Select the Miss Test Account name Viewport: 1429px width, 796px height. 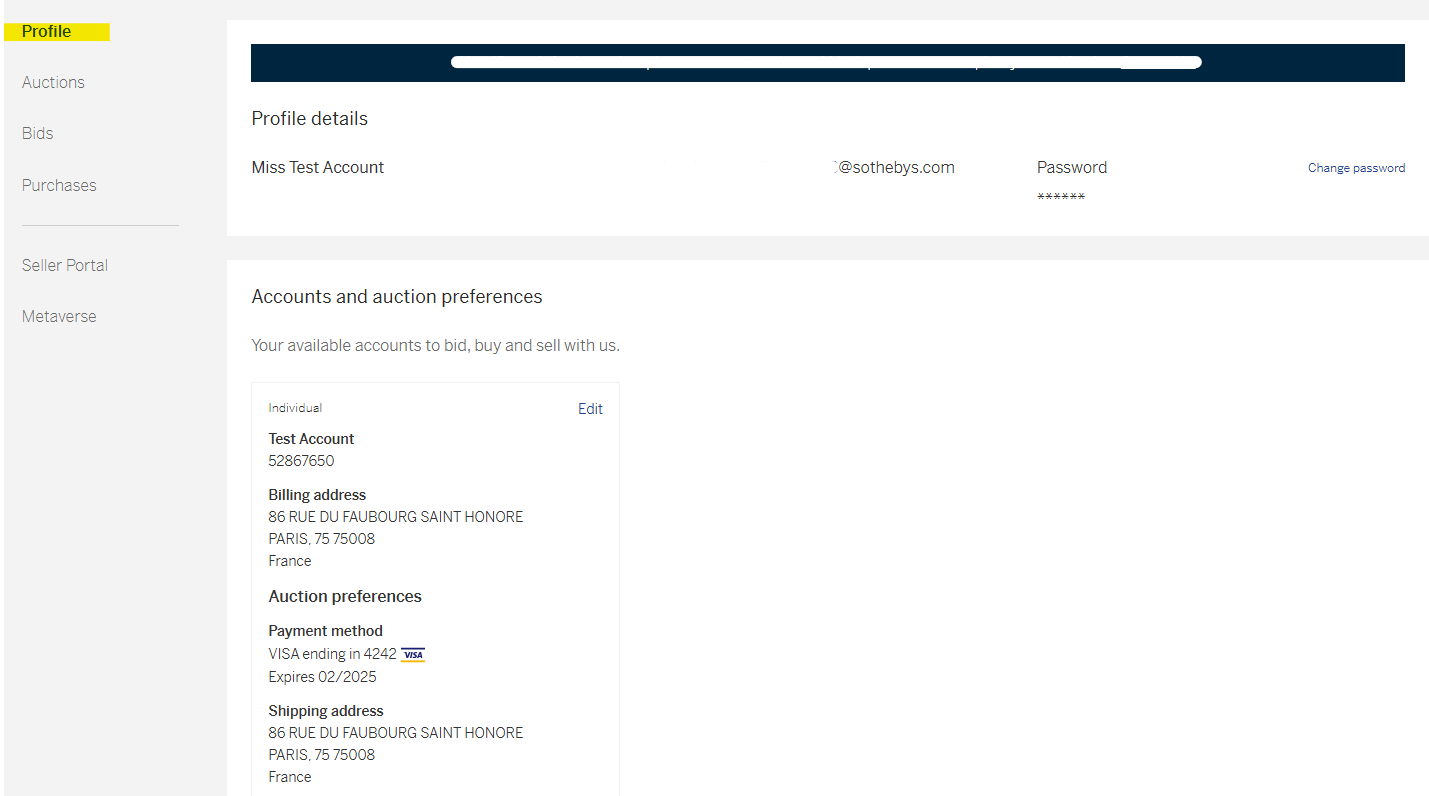click(318, 167)
